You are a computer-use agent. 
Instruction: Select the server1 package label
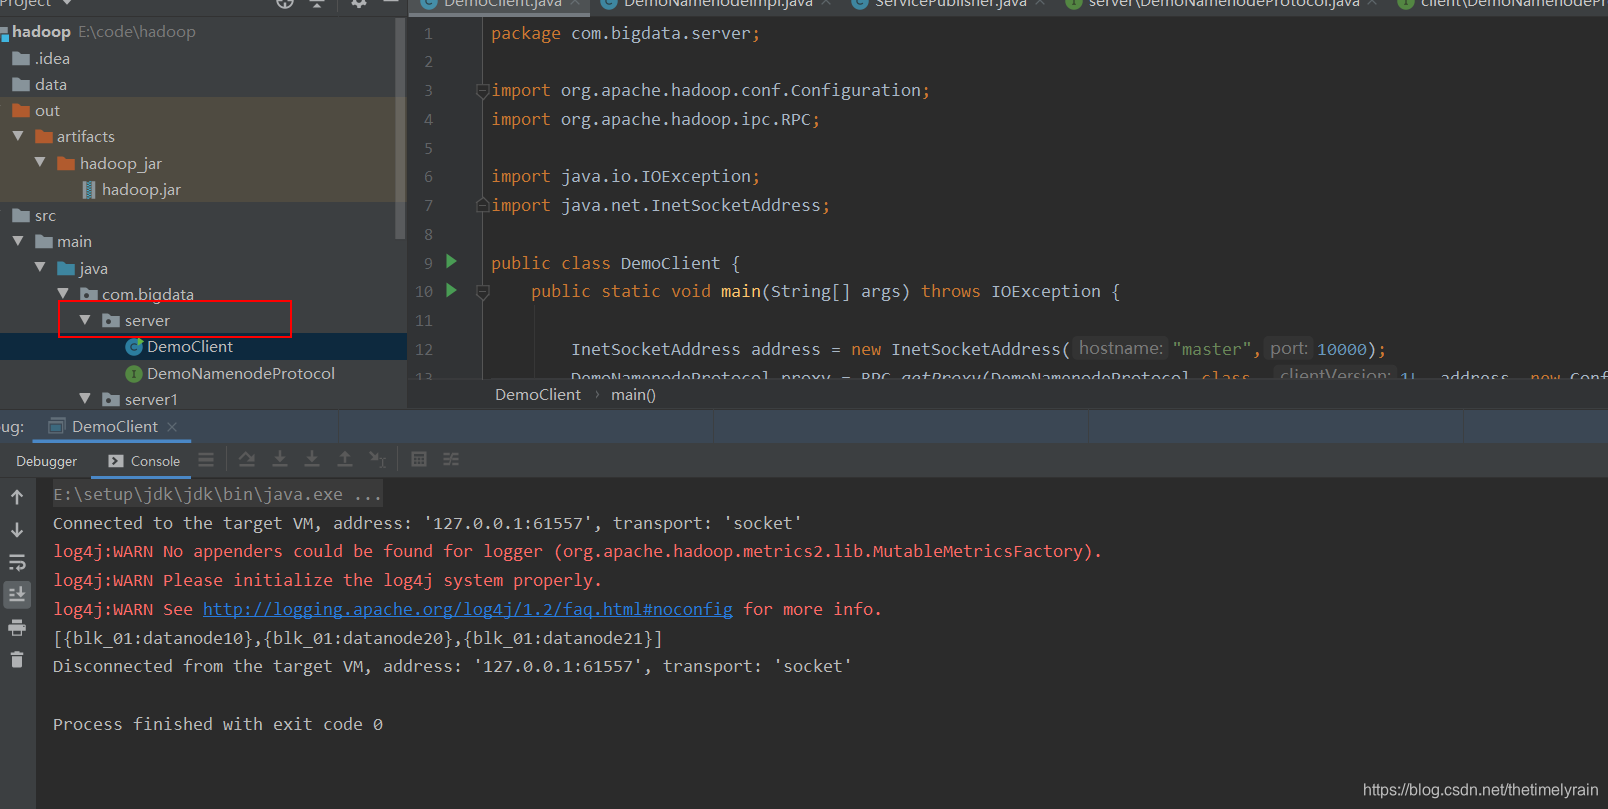(151, 399)
